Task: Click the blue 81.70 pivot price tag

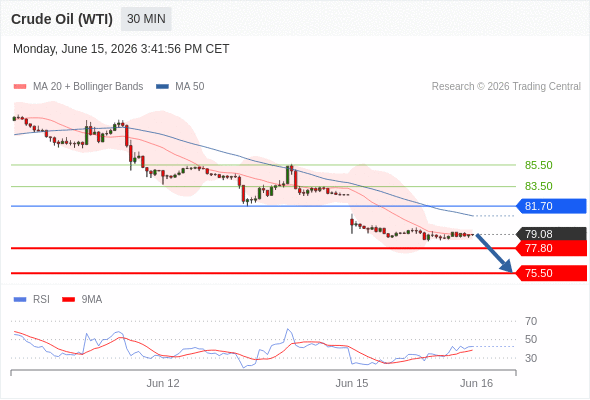Action: (x=551, y=206)
